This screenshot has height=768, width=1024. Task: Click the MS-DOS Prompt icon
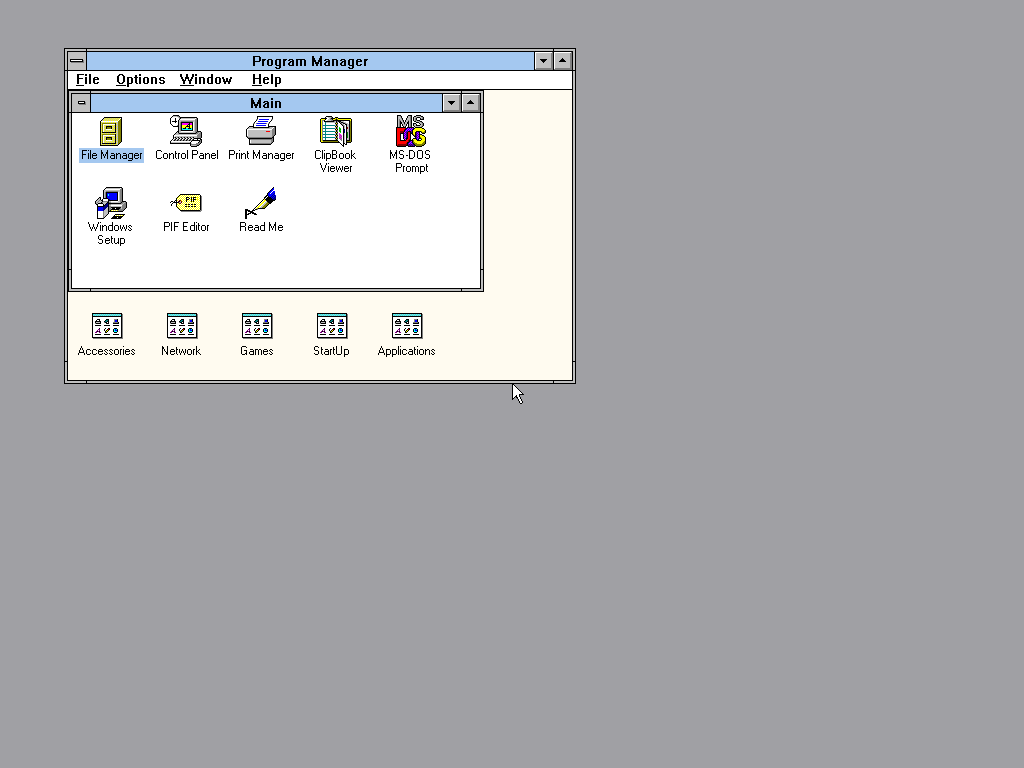point(410,132)
